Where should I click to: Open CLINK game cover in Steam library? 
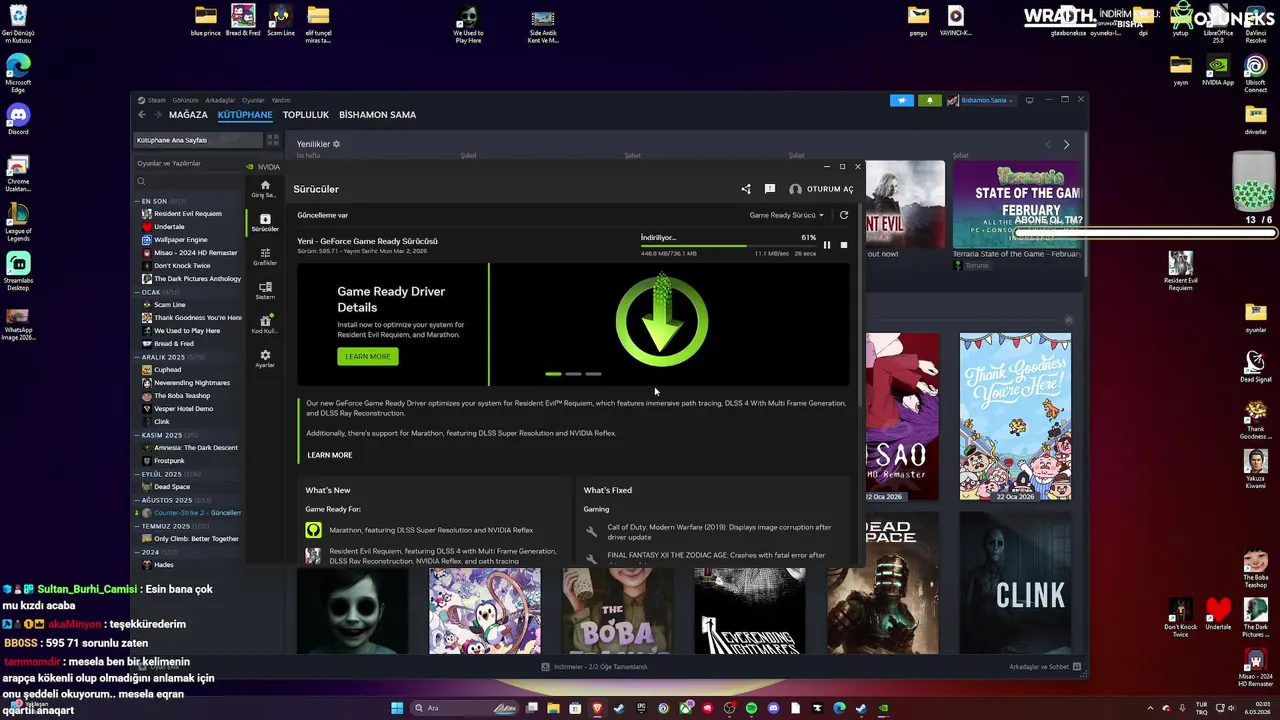point(1015,582)
